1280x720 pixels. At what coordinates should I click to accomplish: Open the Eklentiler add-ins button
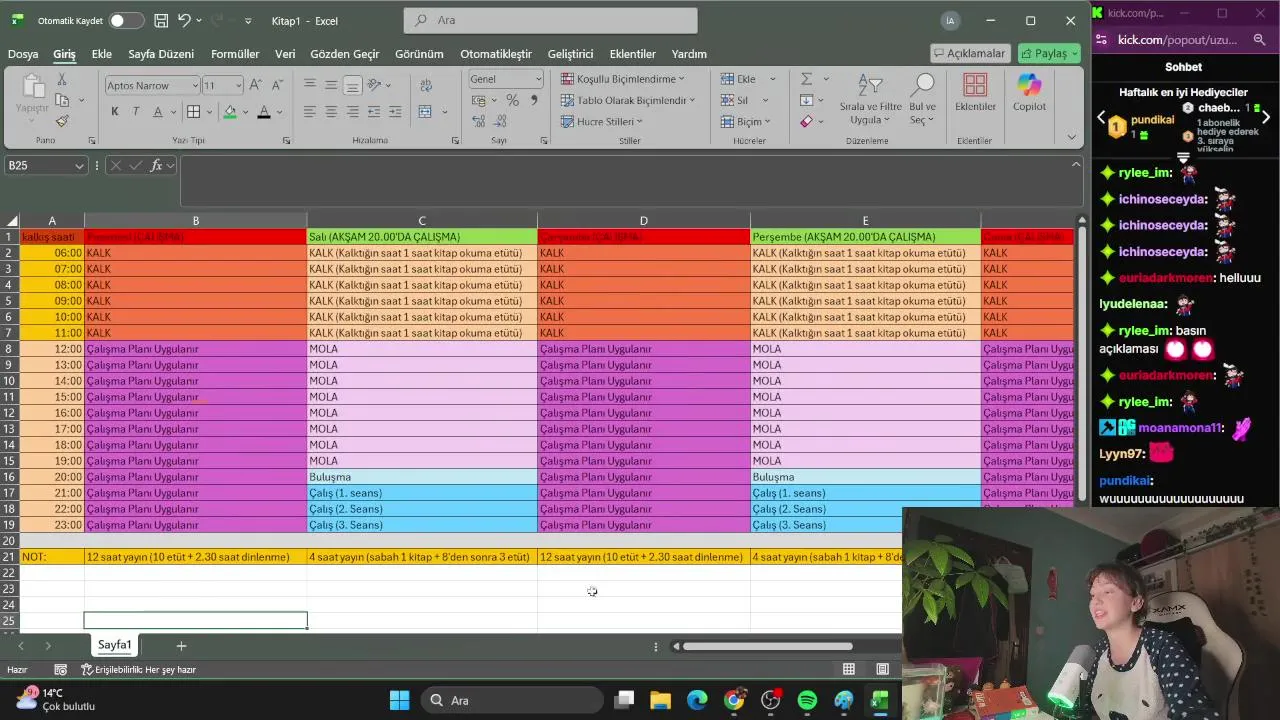coord(975,93)
